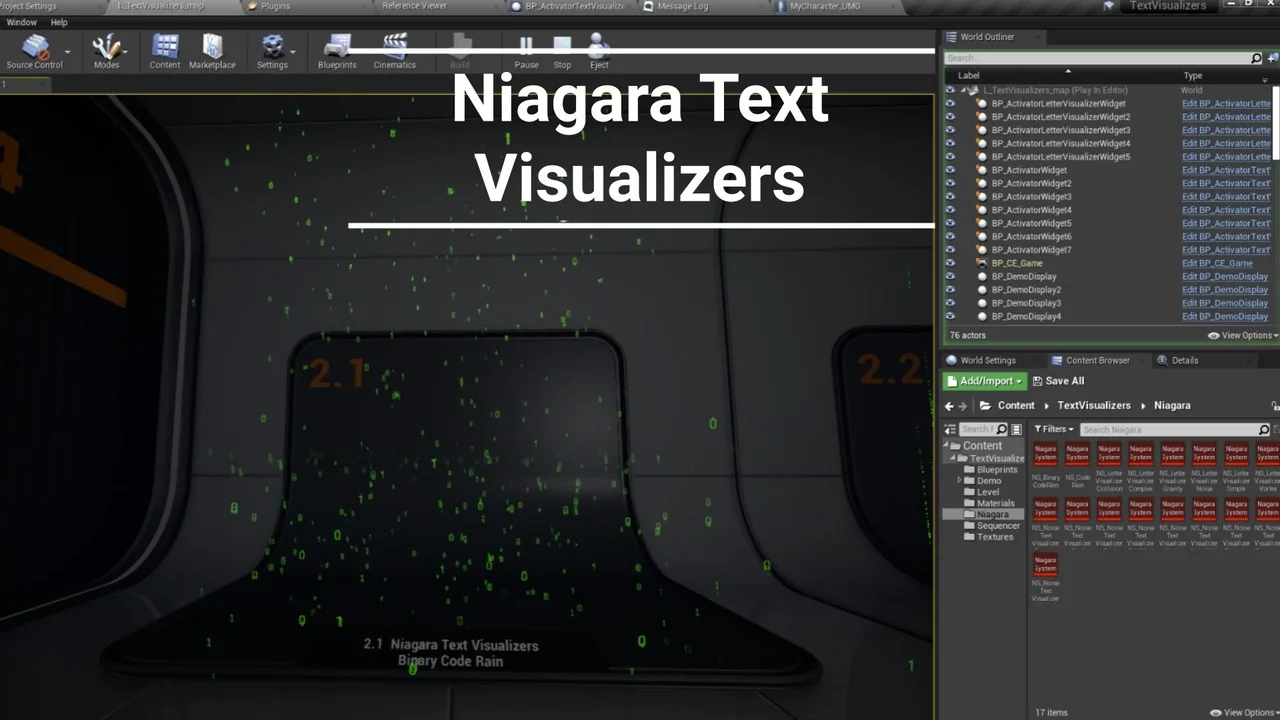Eject from the player controller

[598, 50]
